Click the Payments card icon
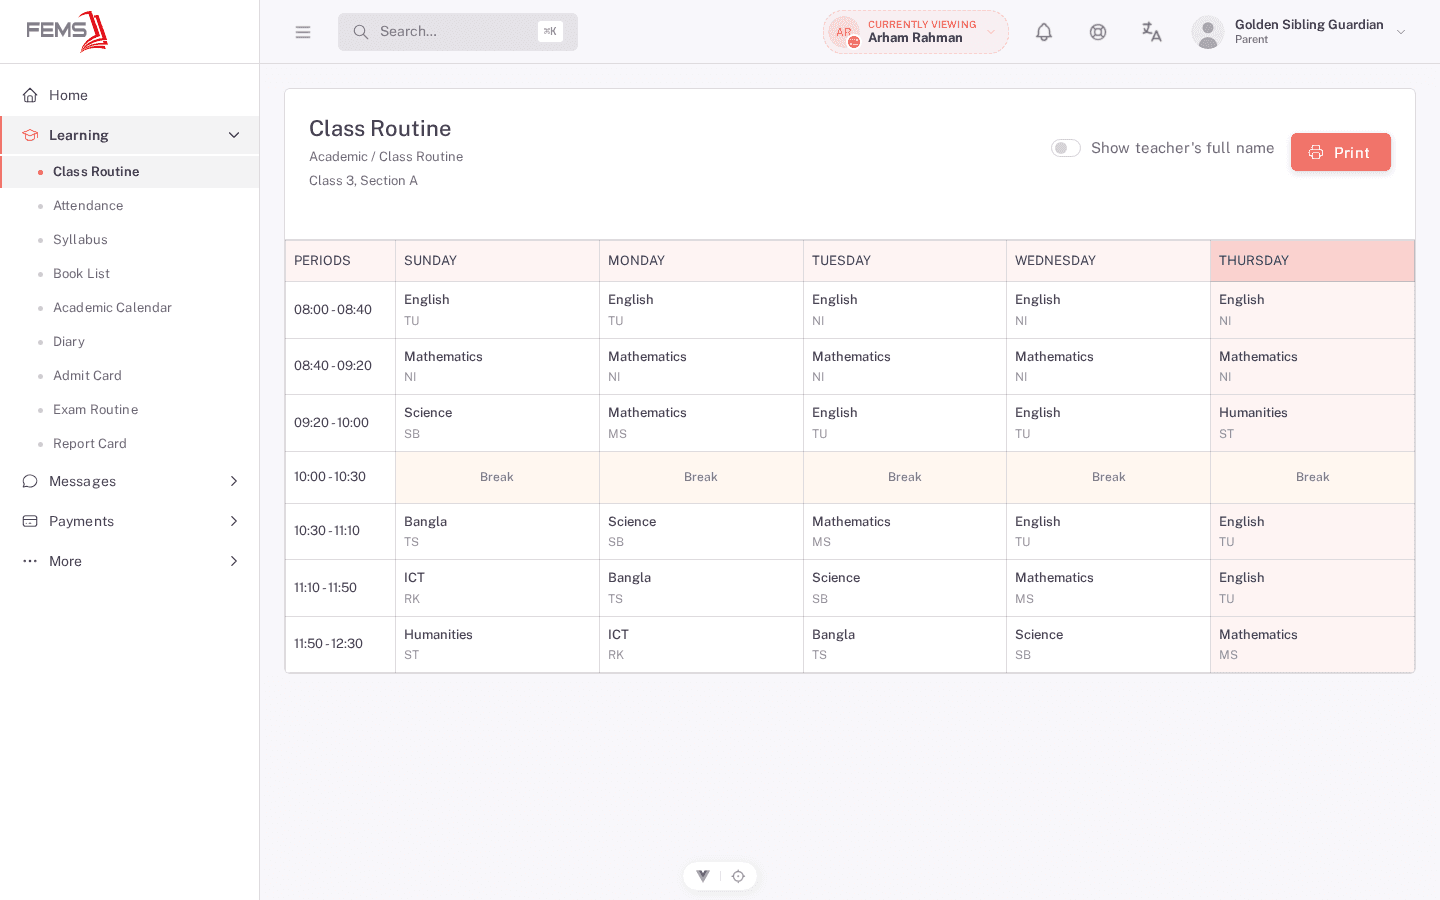1440x900 pixels. click(30, 521)
